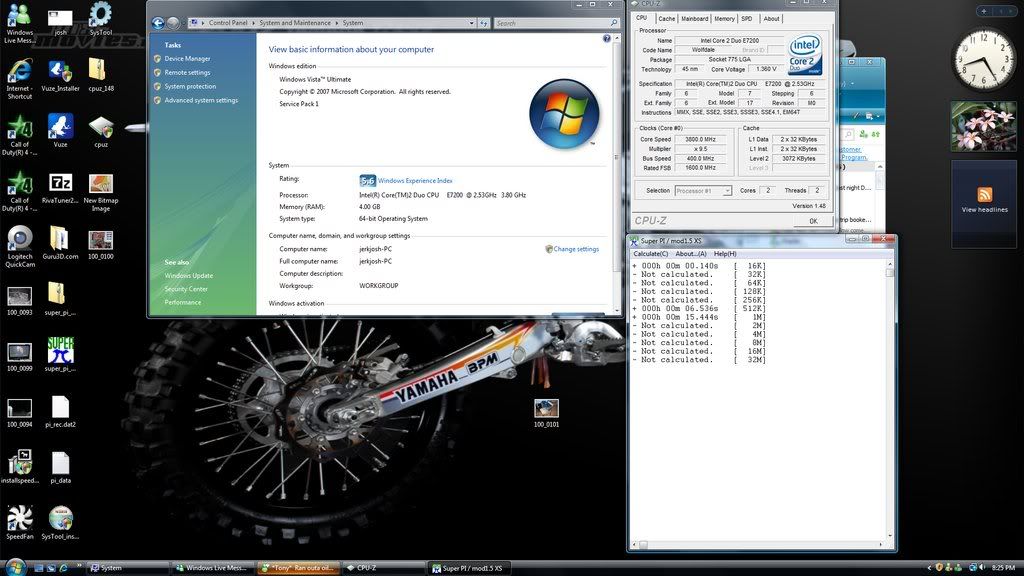Image resolution: width=1024 pixels, height=576 pixels.
Task: Click the Control Panel search field
Action: pos(556,23)
